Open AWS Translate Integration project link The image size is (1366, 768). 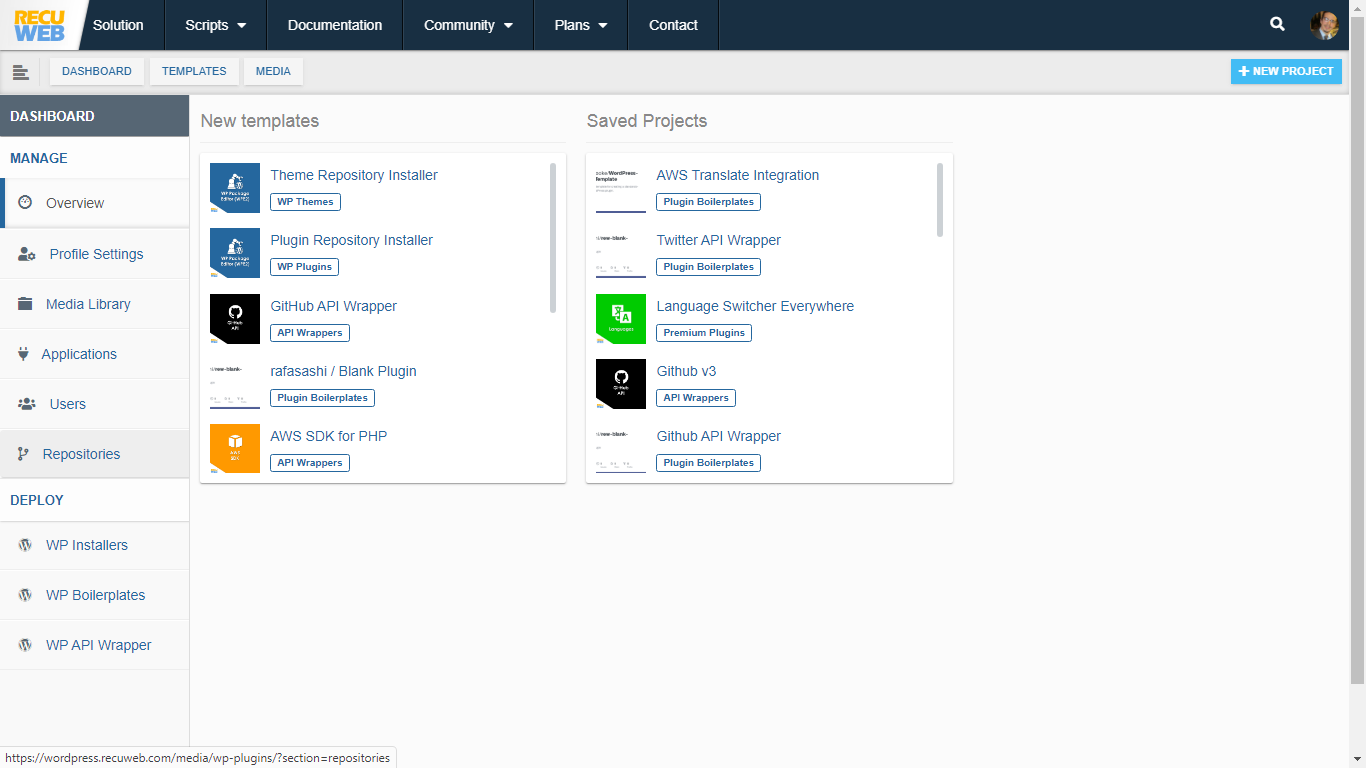(738, 175)
